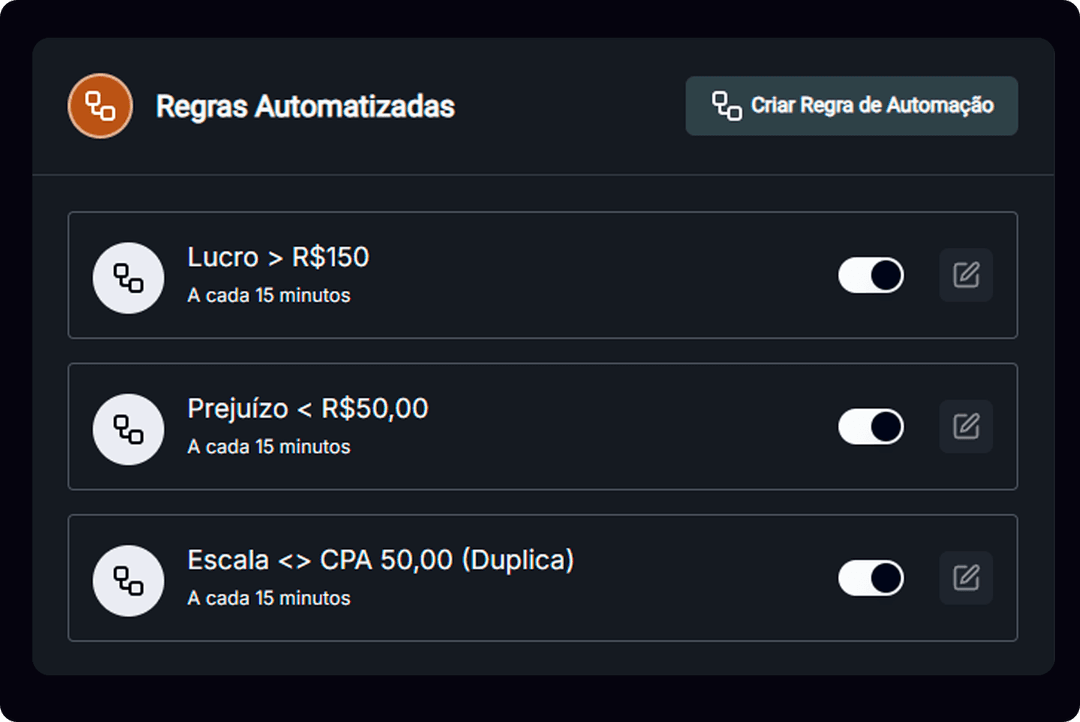Click the Criar Regra de Automação button
The height and width of the screenshot is (722, 1080).
(x=851, y=106)
